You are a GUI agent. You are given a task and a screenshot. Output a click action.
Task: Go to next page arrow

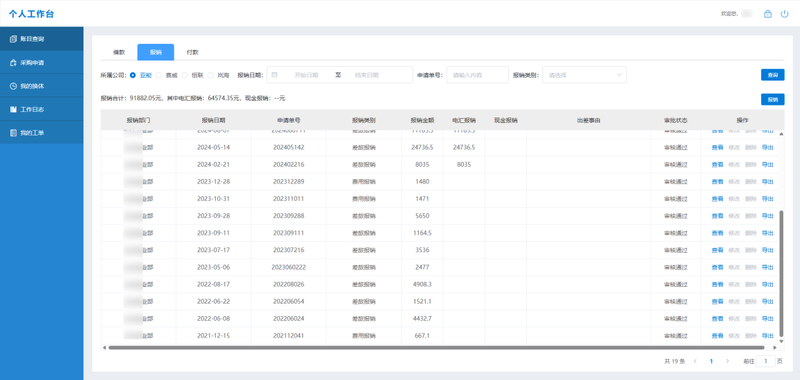tap(727, 361)
